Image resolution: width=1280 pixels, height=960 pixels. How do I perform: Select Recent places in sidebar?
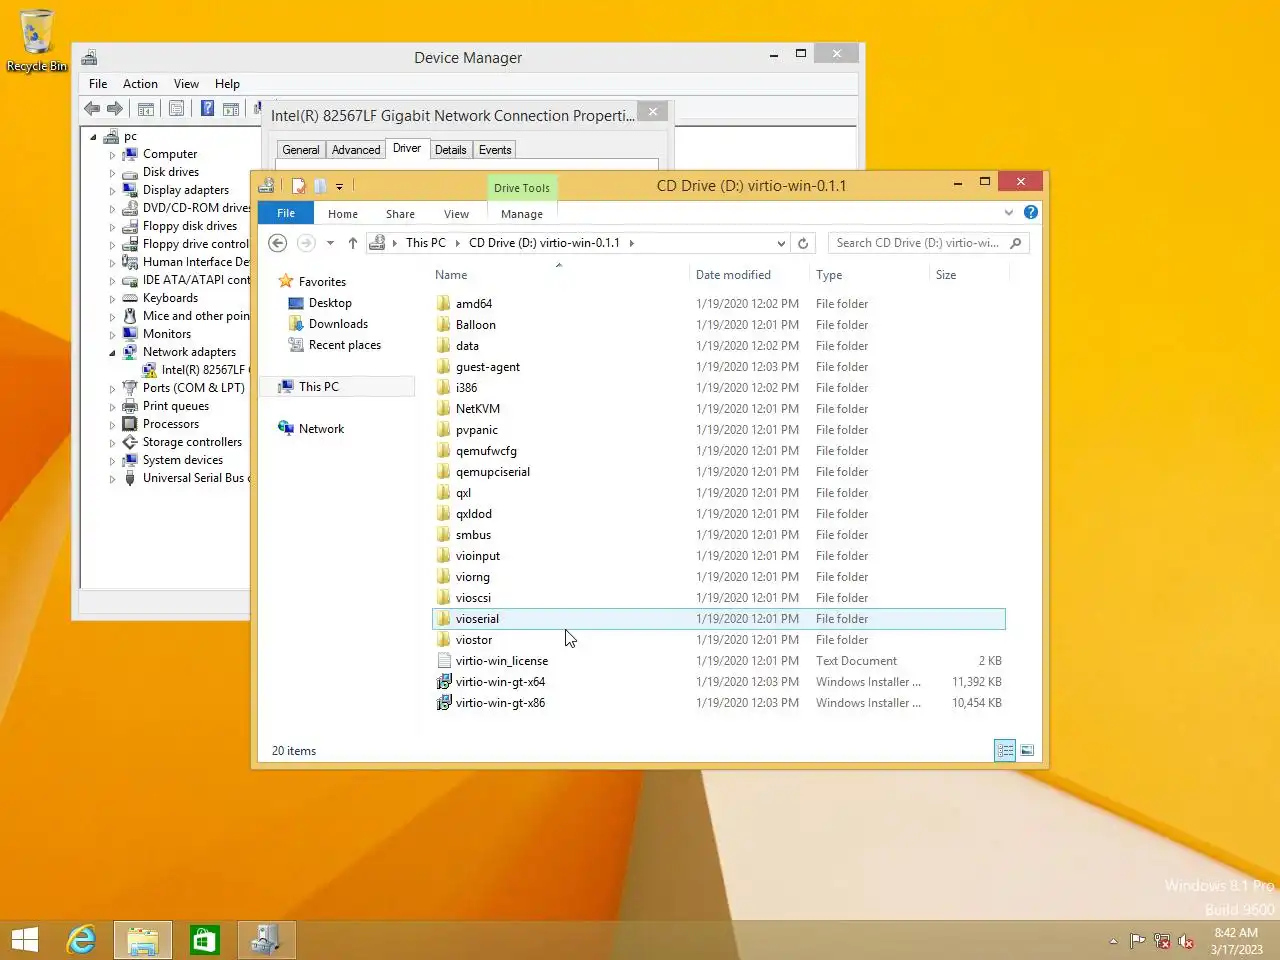[344, 345]
